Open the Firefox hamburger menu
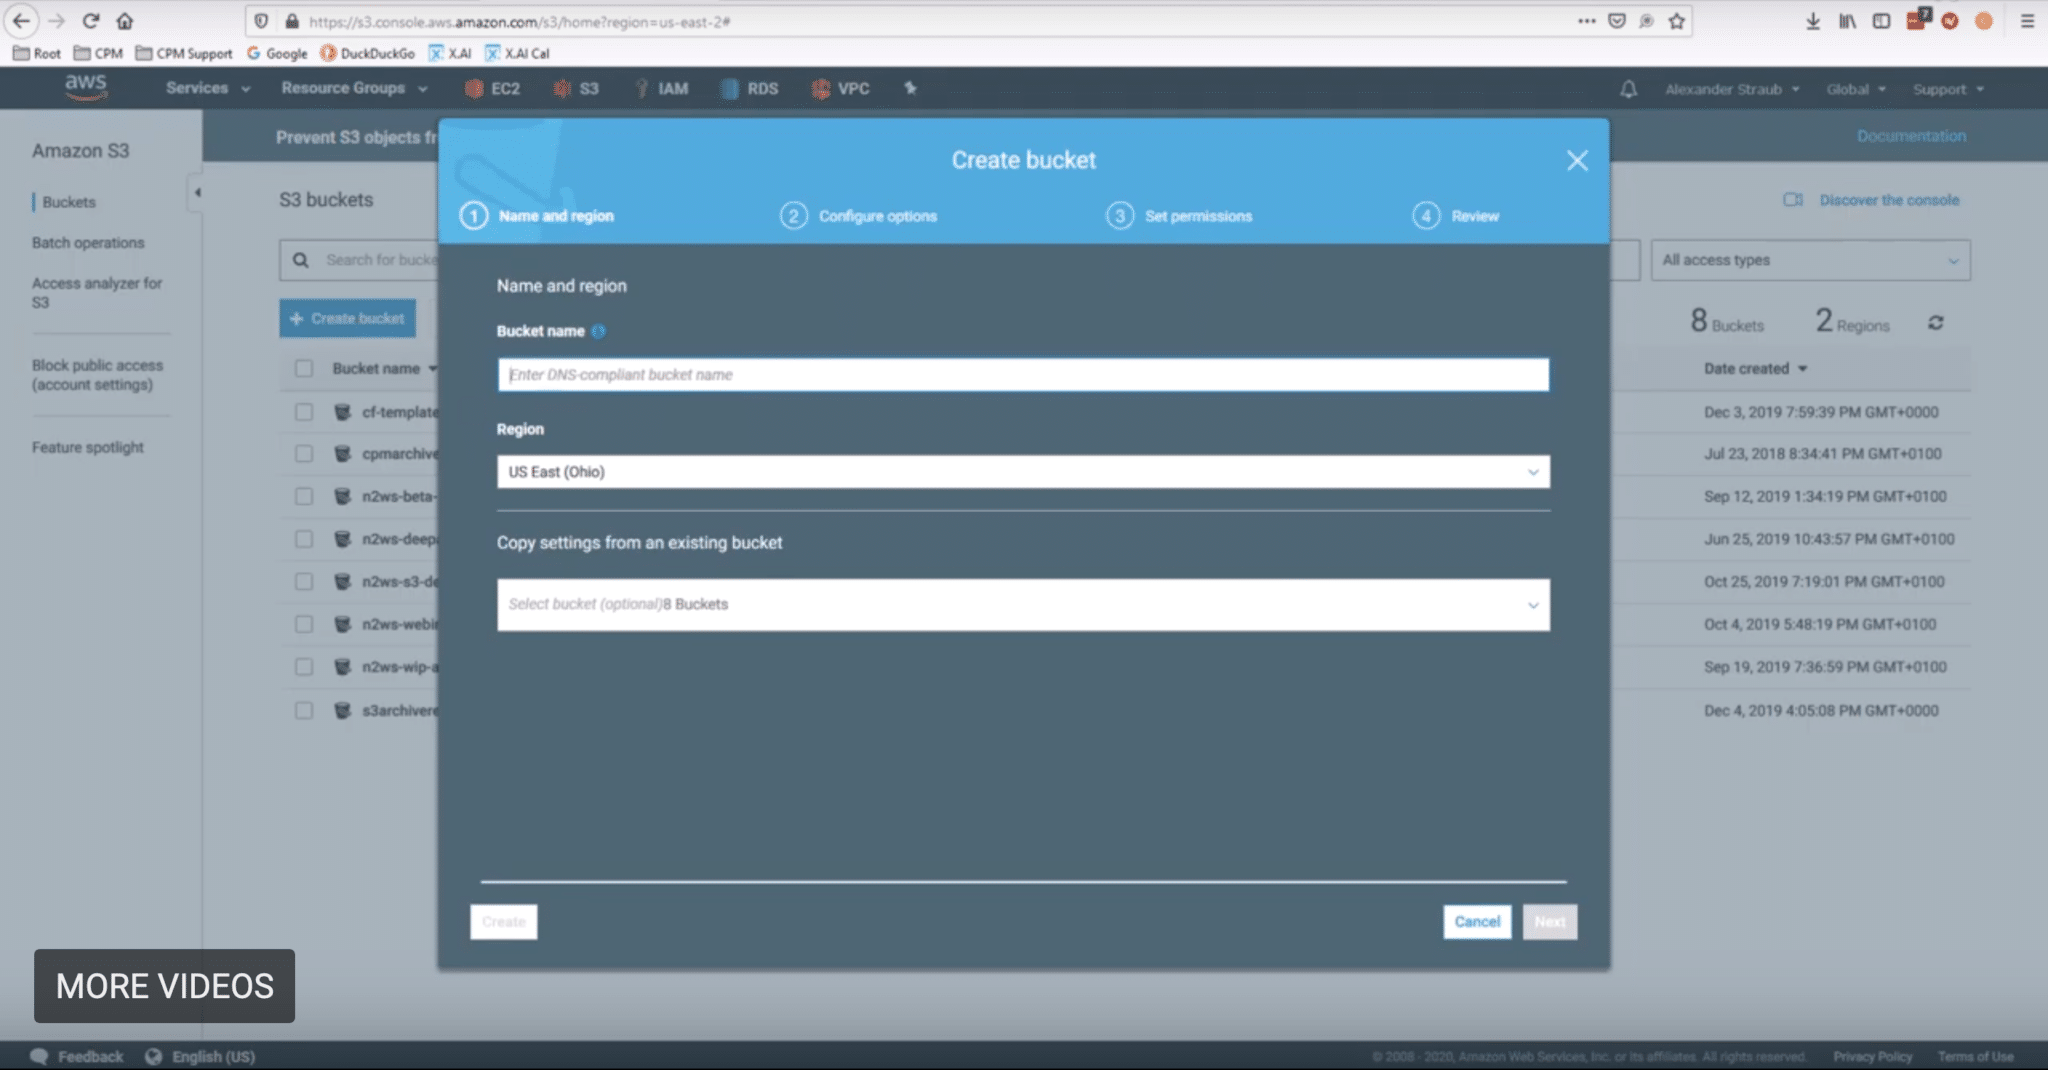Image resolution: width=2048 pixels, height=1070 pixels. click(x=2027, y=21)
